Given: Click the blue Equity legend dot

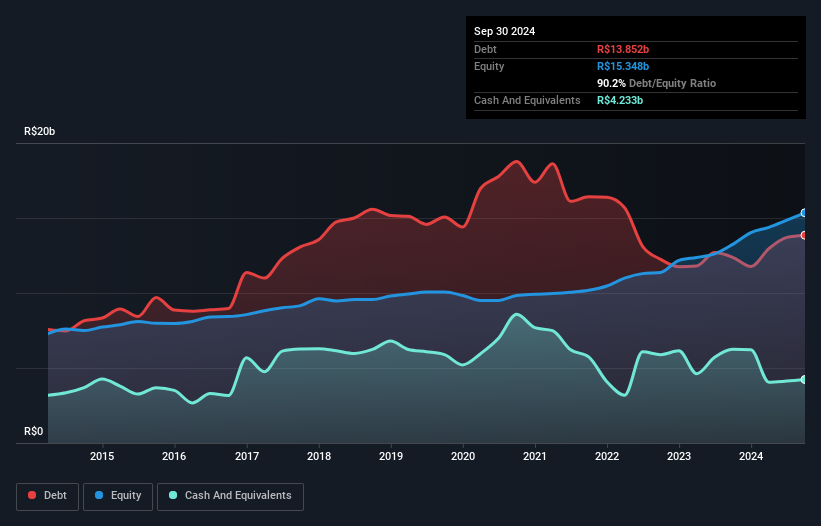Looking at the screenshot, I should pos(101,495).
